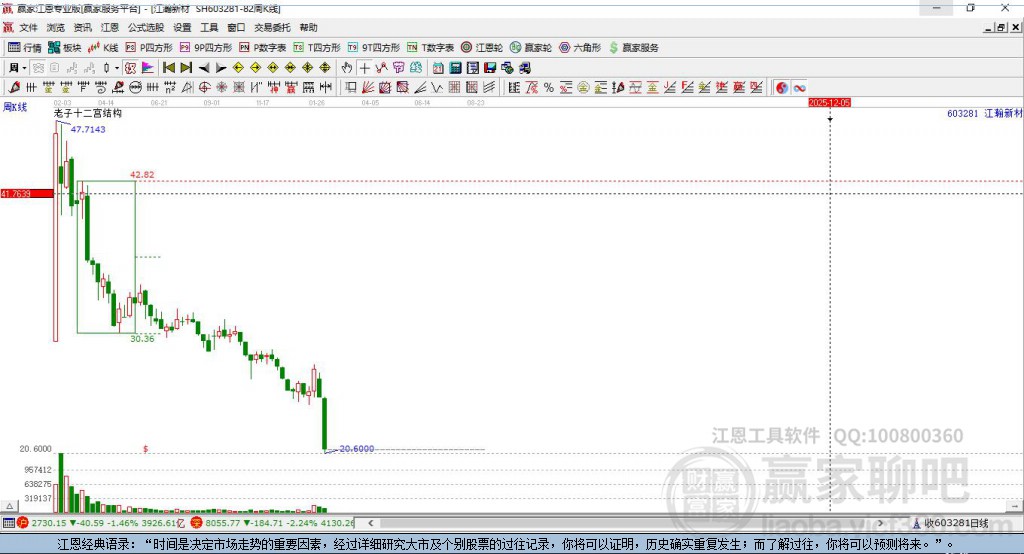Select the percent % retracement tool

click(549, 88)
